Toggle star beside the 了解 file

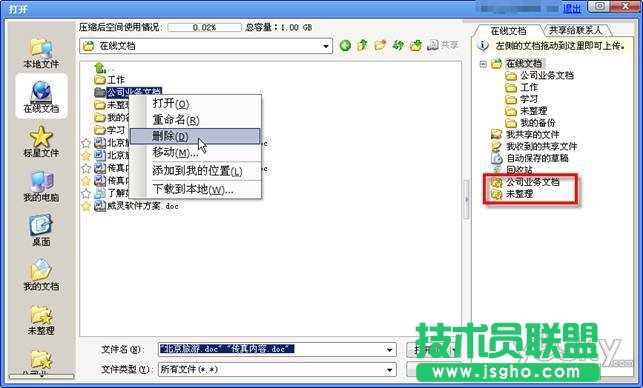click(x=86, y=193)
